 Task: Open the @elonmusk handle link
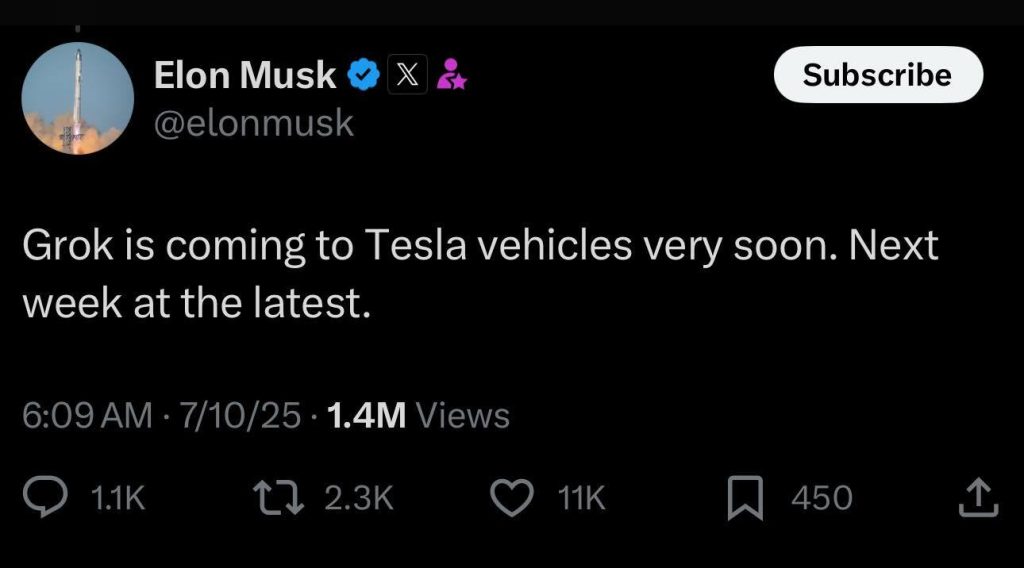[x=253, y=123]
